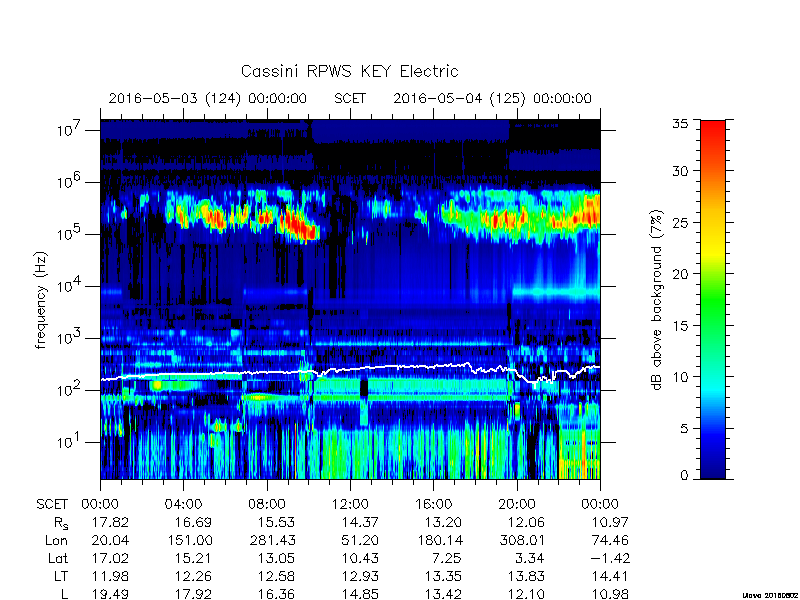This screenshot has width=800, height=600.
Task: Click the 12:00 time tick label
Action: (x=350, y=504)
